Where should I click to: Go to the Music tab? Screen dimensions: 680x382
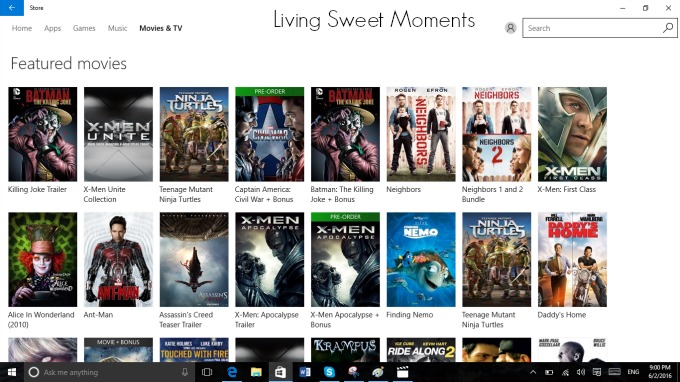118,28
